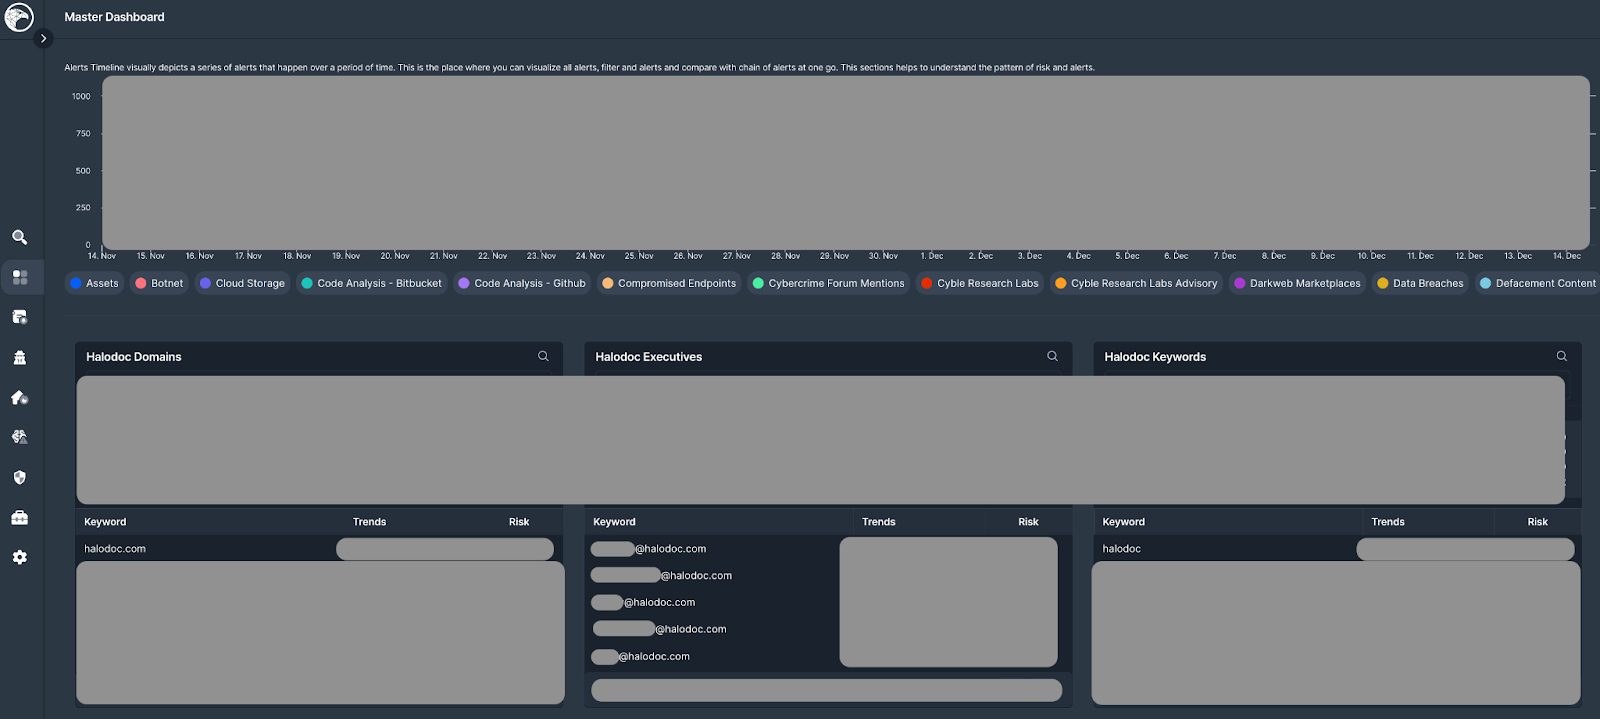
Task: Click the Trends header in Halodoc Domains
Action: click(369, 522)
